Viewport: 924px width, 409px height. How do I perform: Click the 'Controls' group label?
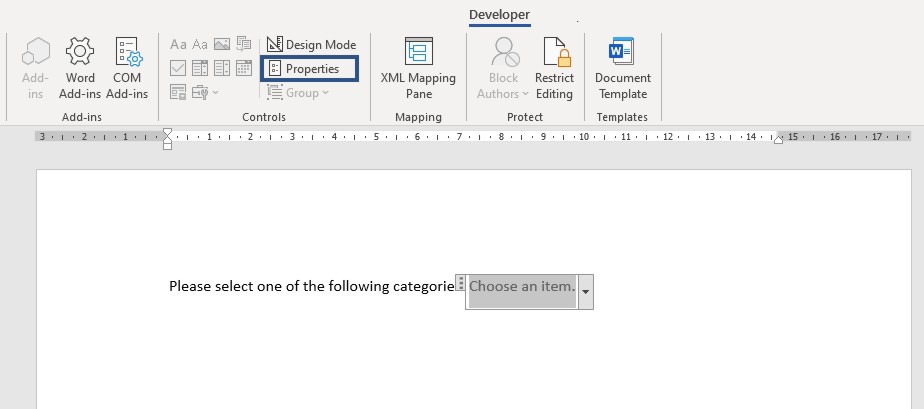pos(263,117)
